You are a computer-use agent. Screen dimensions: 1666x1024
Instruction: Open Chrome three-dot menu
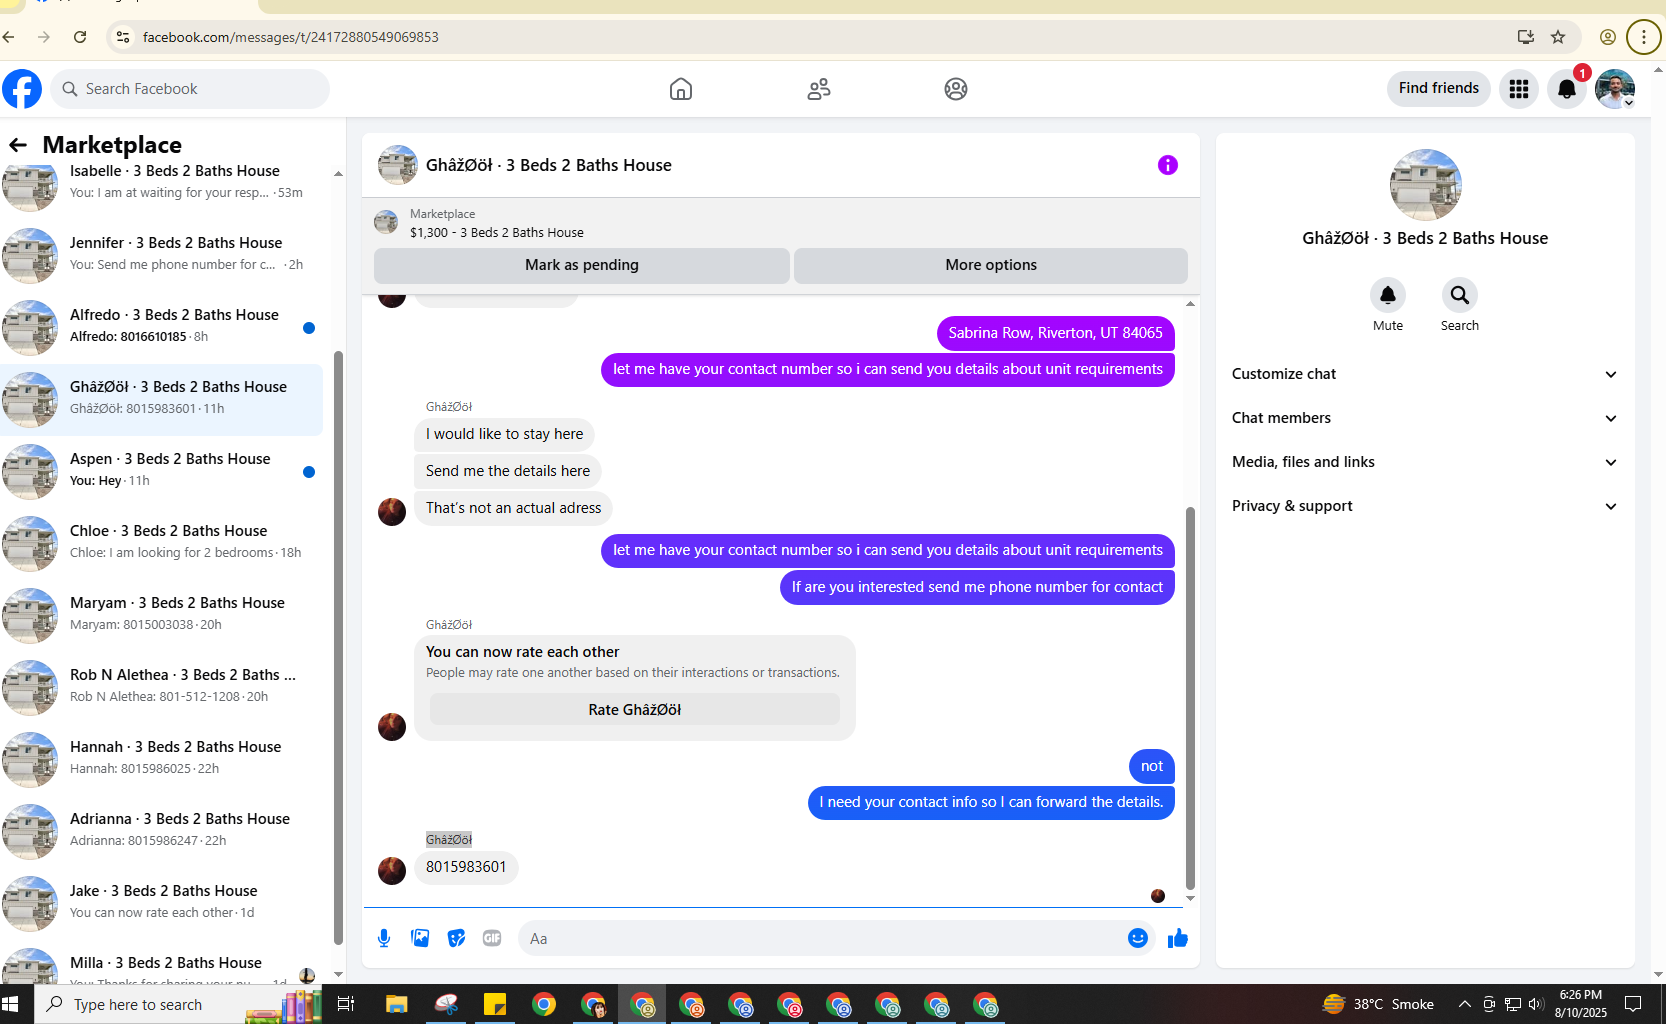tap(1644, 37)
